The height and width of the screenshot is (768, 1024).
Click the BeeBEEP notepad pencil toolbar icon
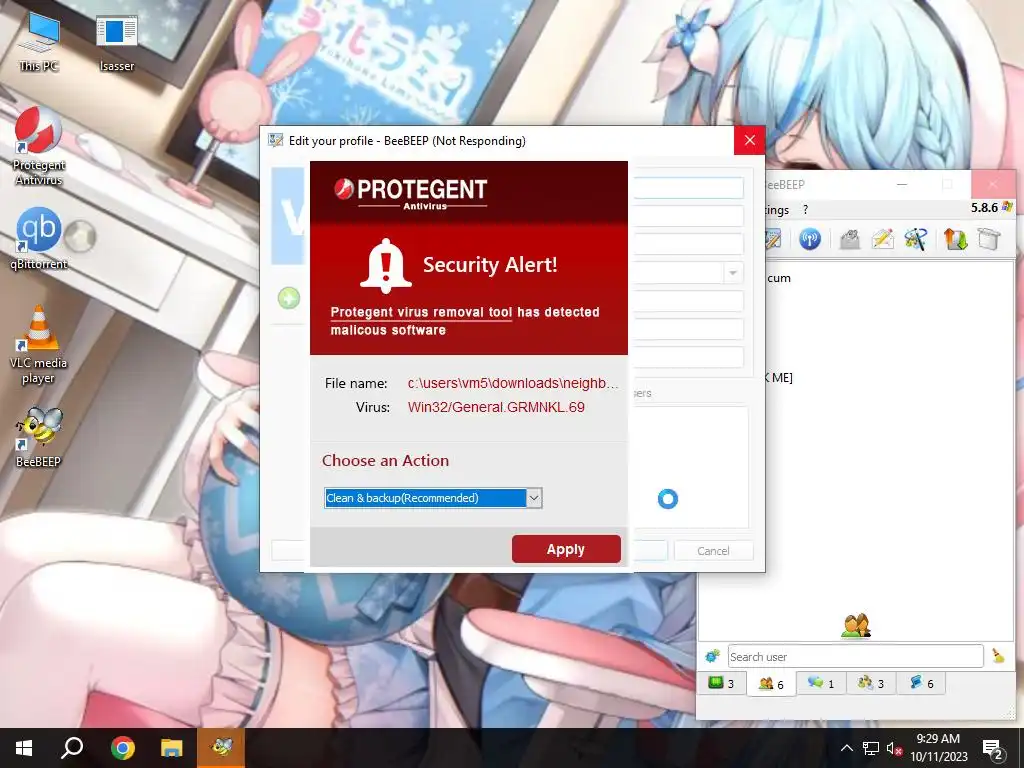click(774, 239)
